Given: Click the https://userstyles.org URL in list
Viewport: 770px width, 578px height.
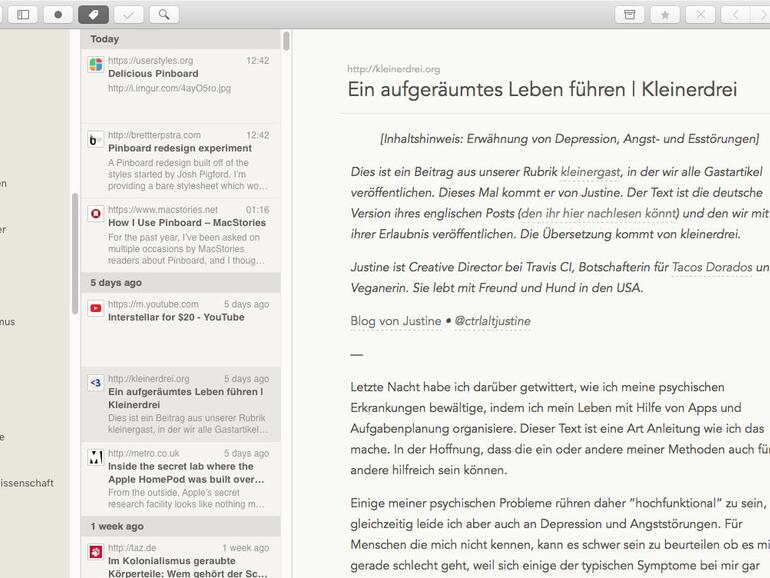Looking at the screenshot, I should (150, 61).
